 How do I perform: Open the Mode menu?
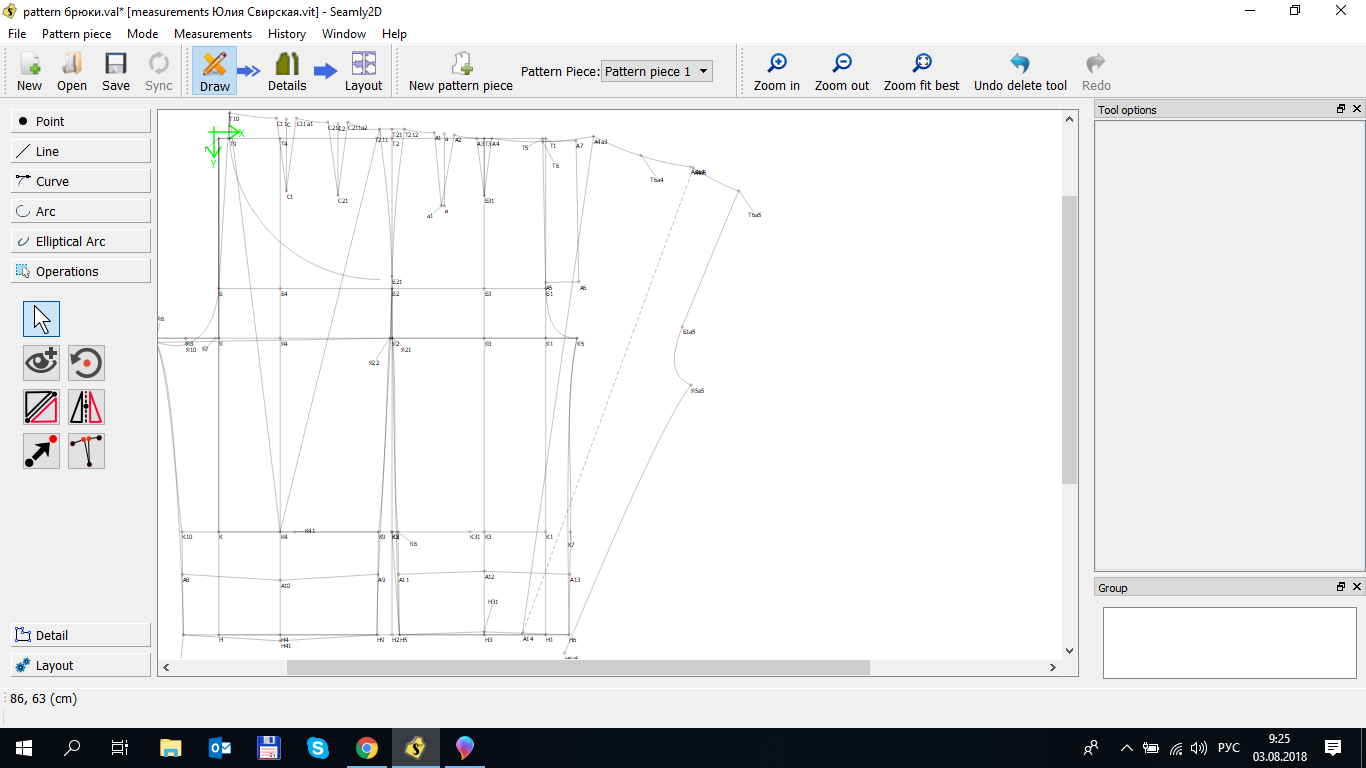click(143, 33)
